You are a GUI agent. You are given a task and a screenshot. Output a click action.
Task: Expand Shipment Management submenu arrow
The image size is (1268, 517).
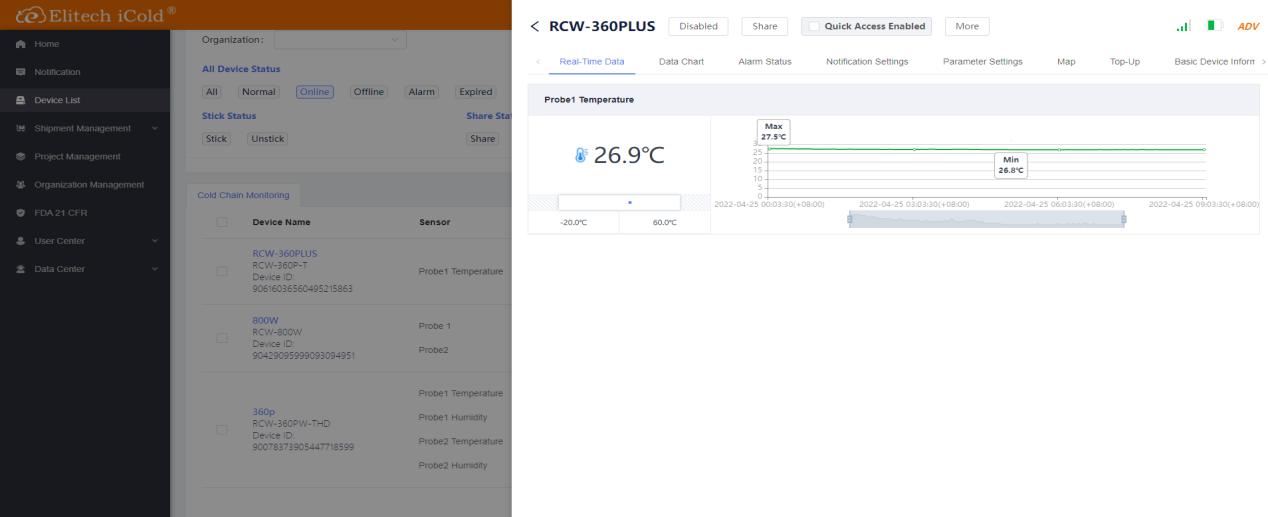coord(154,128)
